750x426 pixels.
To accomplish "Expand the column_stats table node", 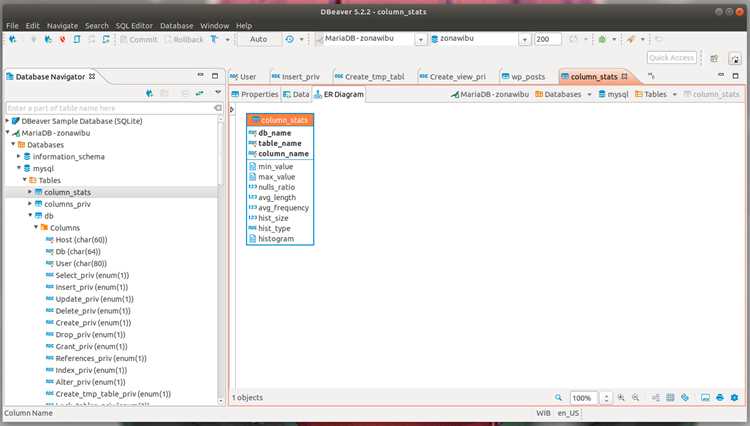I will click(x=30, y=191).
